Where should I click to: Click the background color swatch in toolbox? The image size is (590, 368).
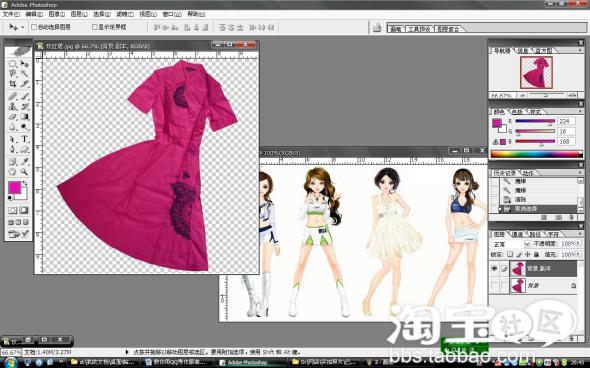point(23,195)
